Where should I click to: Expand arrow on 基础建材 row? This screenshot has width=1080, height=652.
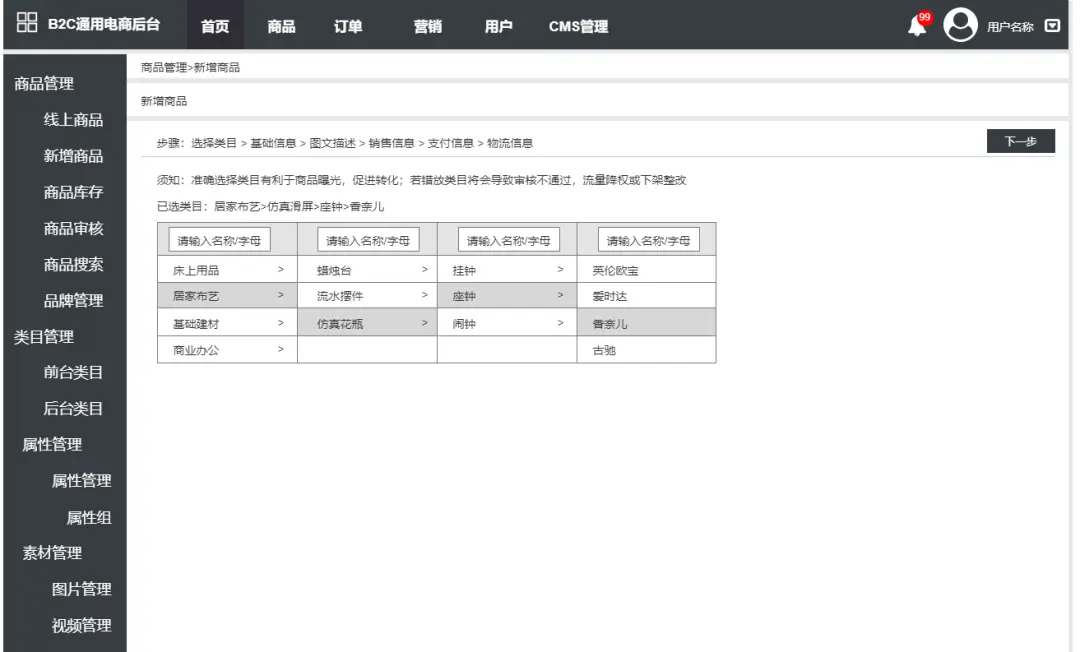[280, 322]
